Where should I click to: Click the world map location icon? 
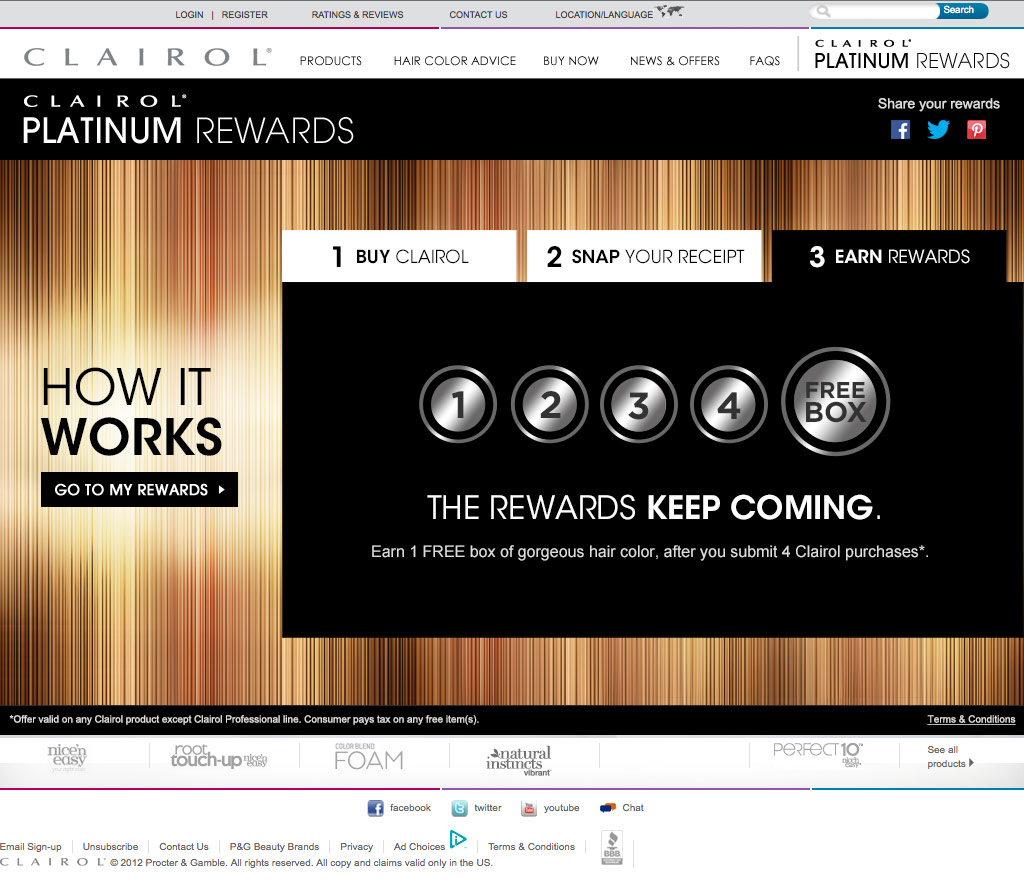(670, 11)
